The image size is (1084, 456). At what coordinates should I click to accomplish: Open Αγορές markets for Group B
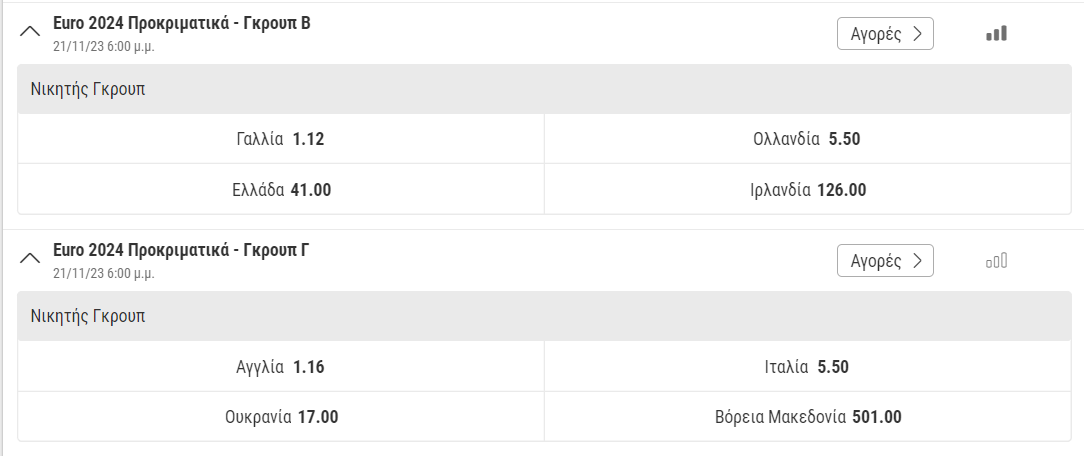click(x=885, y=34)
